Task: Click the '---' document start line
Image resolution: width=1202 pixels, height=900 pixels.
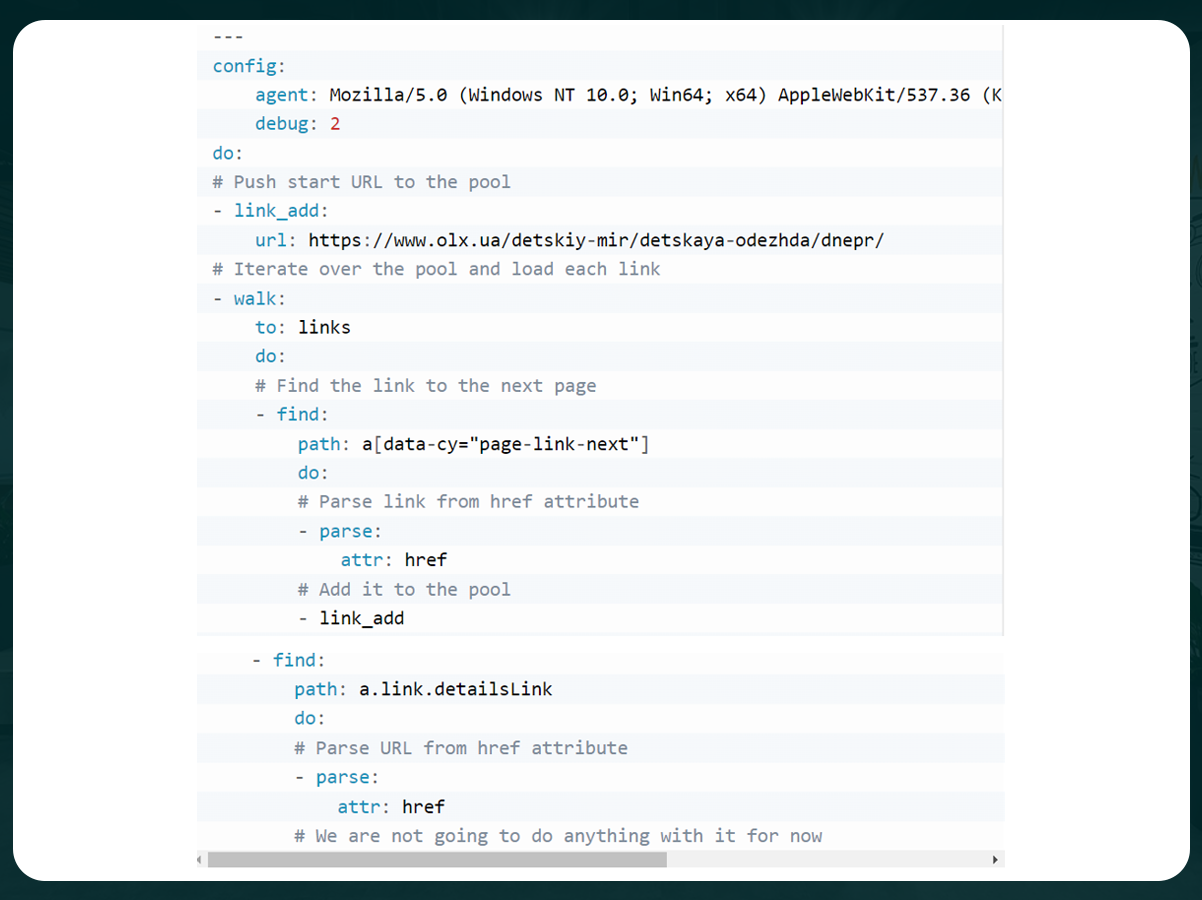Action: point(228,37)
